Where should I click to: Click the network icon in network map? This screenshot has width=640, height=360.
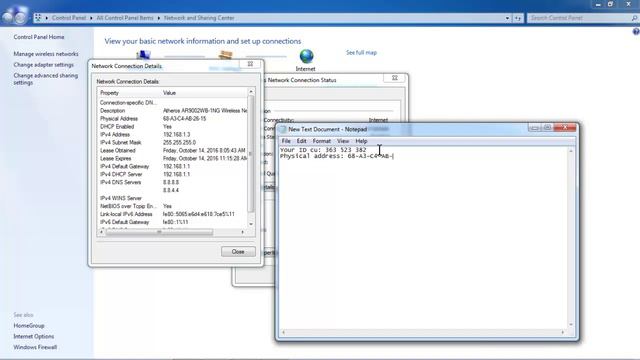pyautogui.click(x=225, y=56)
